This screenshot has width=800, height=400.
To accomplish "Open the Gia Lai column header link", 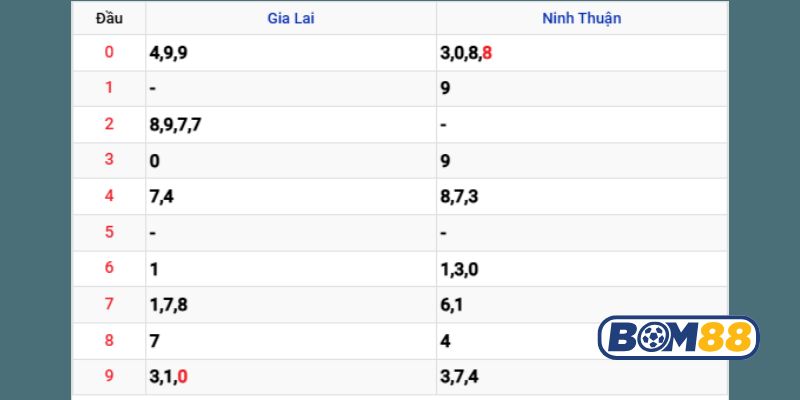I will (x=290, y=18).
